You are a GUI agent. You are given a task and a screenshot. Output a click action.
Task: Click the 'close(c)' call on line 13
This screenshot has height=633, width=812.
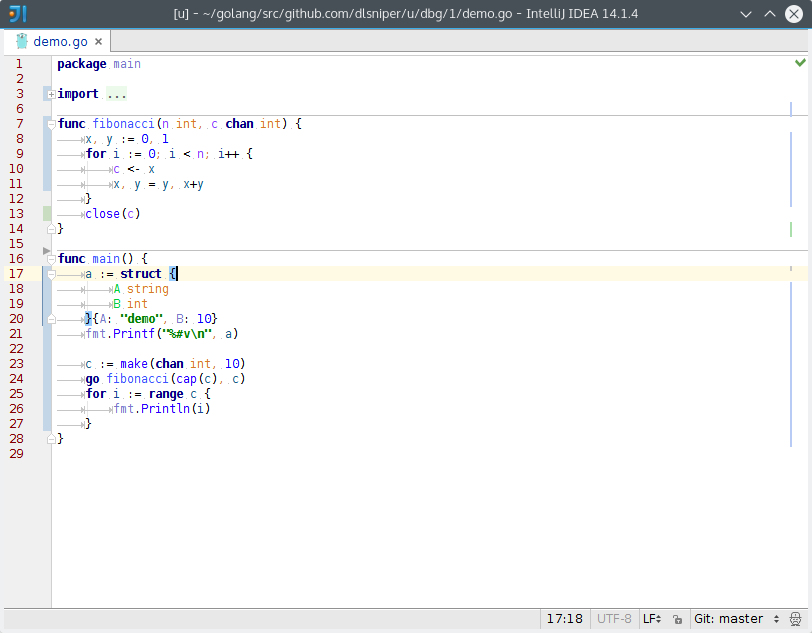113,214
